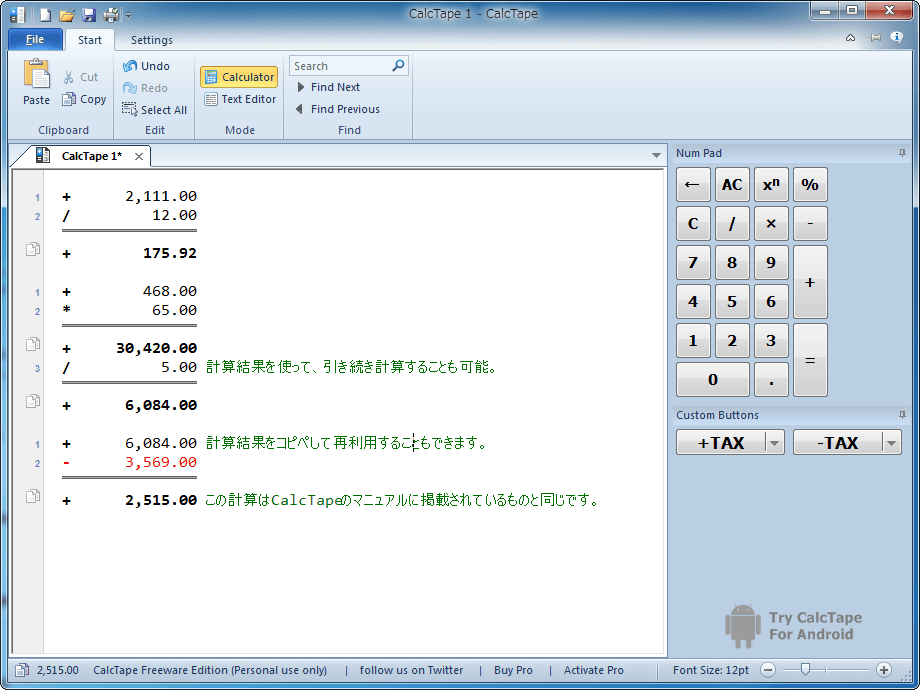Screen dimensions: 920x690
Task: Click the tall plus key on the Num Pad
Action: pyautogui.click(x=810, y=282)
